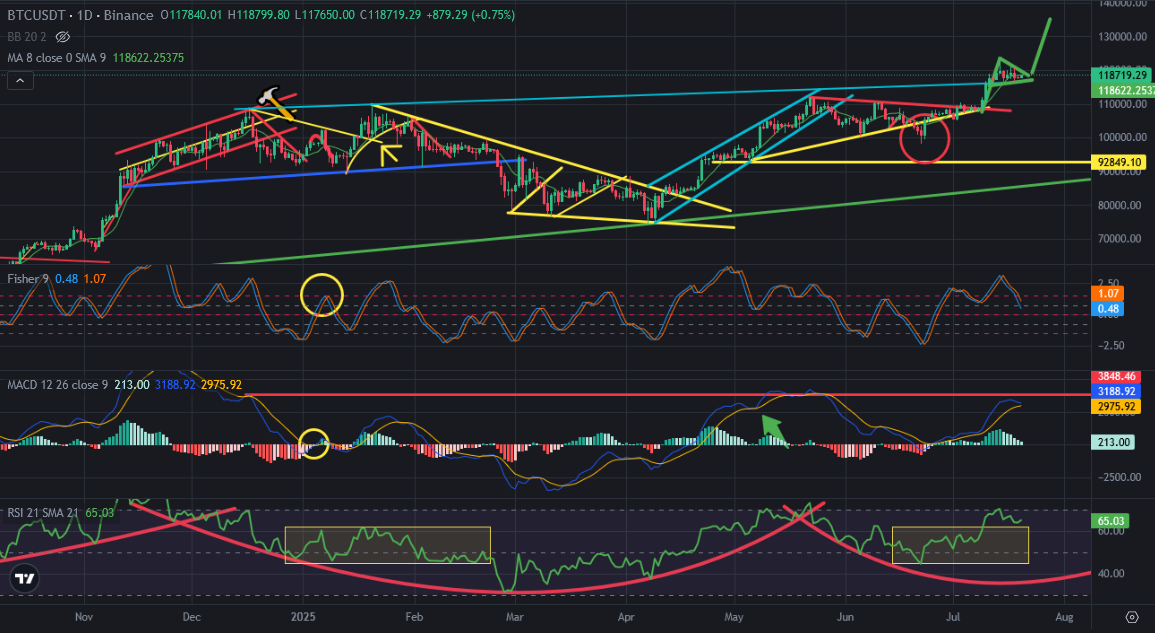Image resolution: width=1155 pixels, height=633 pixels.
Task: Show the hidden BB 20 2 indicator
Action: click(x=63, y=36)
